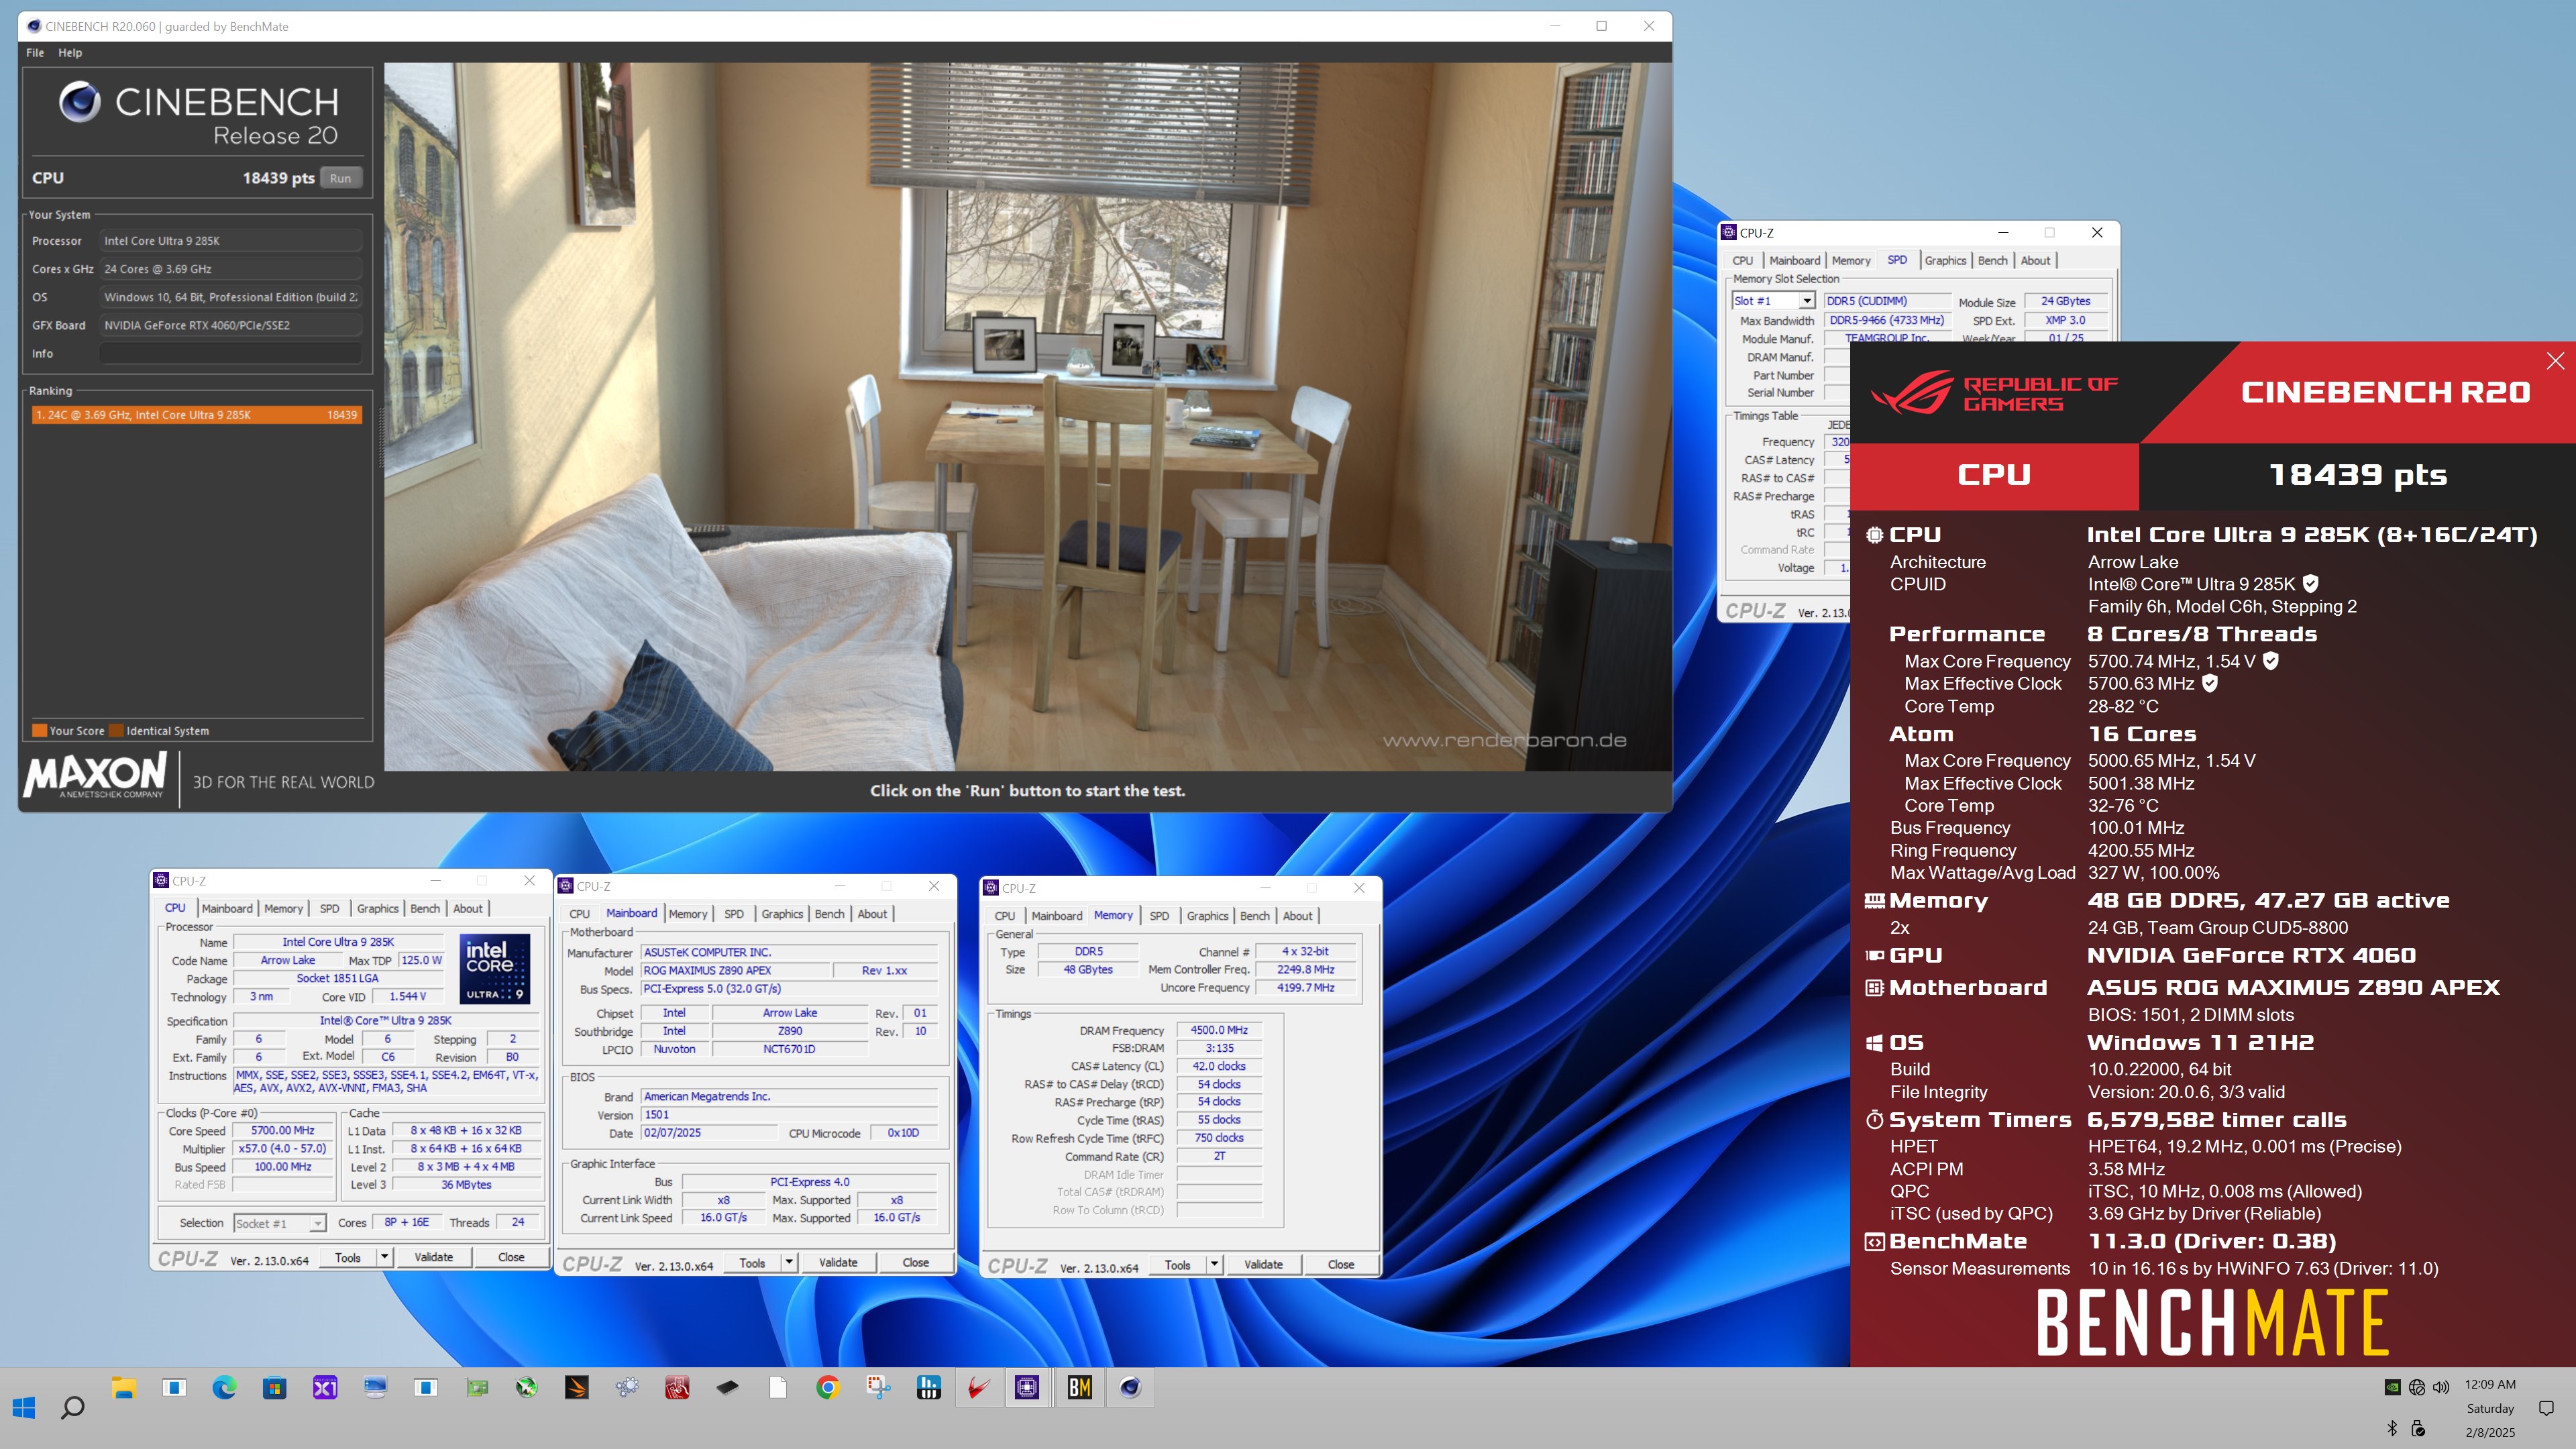Image resolution: width=2576 pixels, height=1449 pixels.
Task: Expand Tools arrow in CPU-Z Mainboard window
Action: click(789, 1262)
